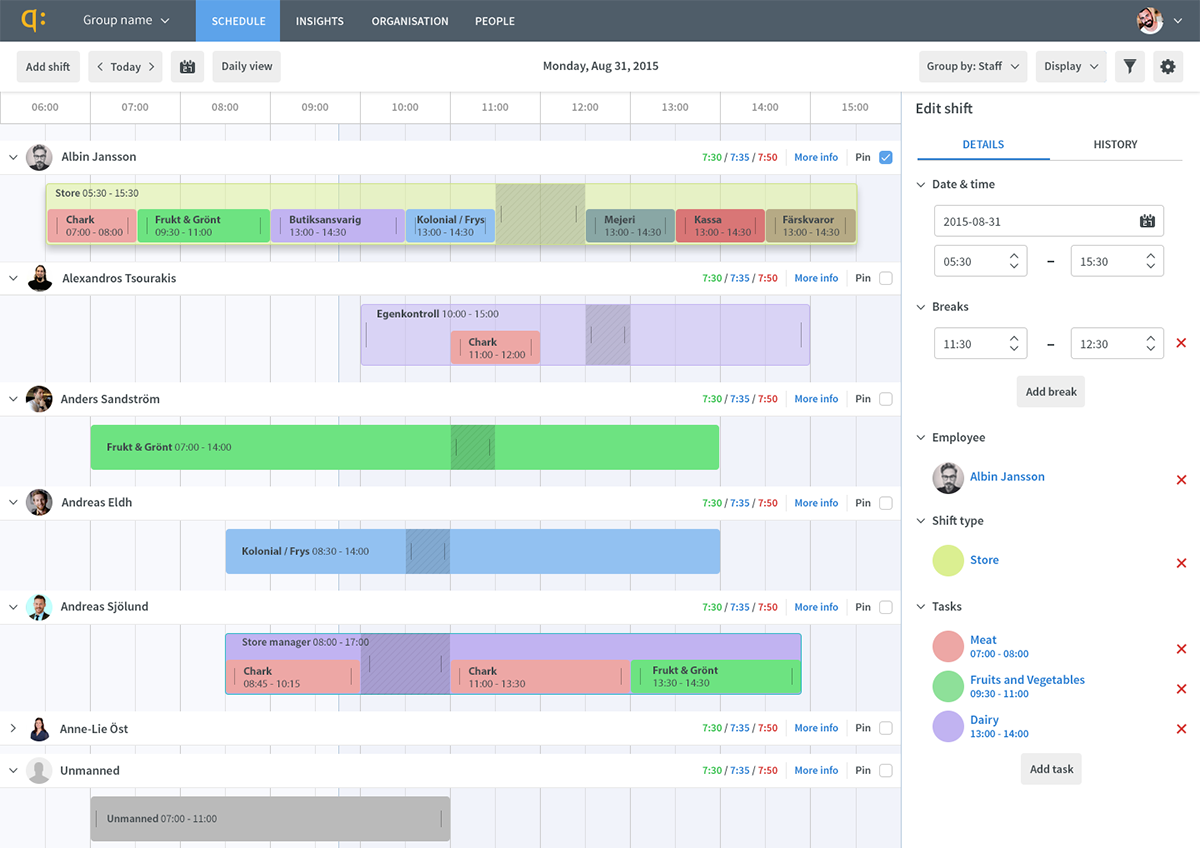Pin Andreas Sjölund row
The height and width of the screenshot is (848, 1200).
(886, 607)
